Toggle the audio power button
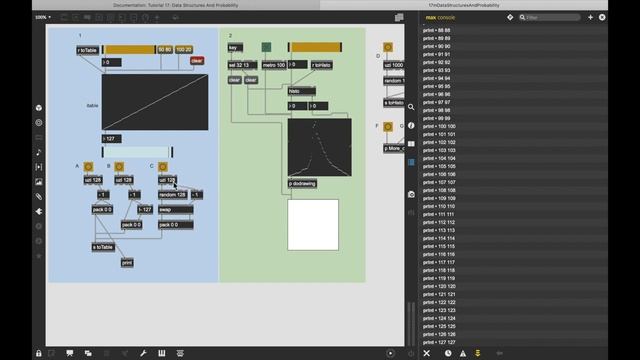This screenshot has width=640, height=360. (x=411, y=353)
